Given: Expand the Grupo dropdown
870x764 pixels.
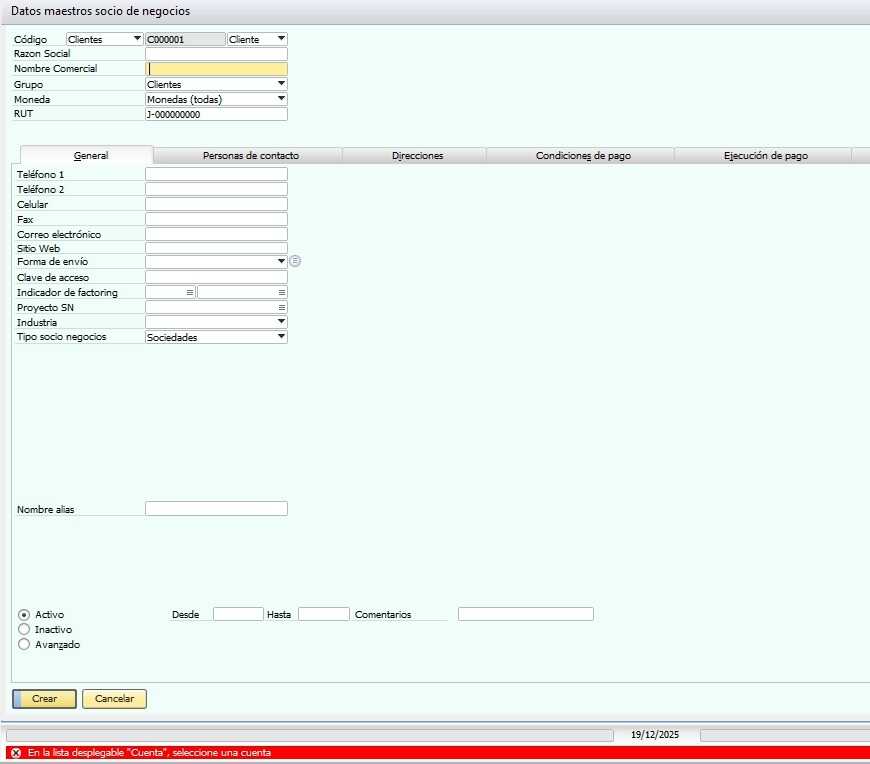Looking at the screenshot, I should (x=281, y=84).
